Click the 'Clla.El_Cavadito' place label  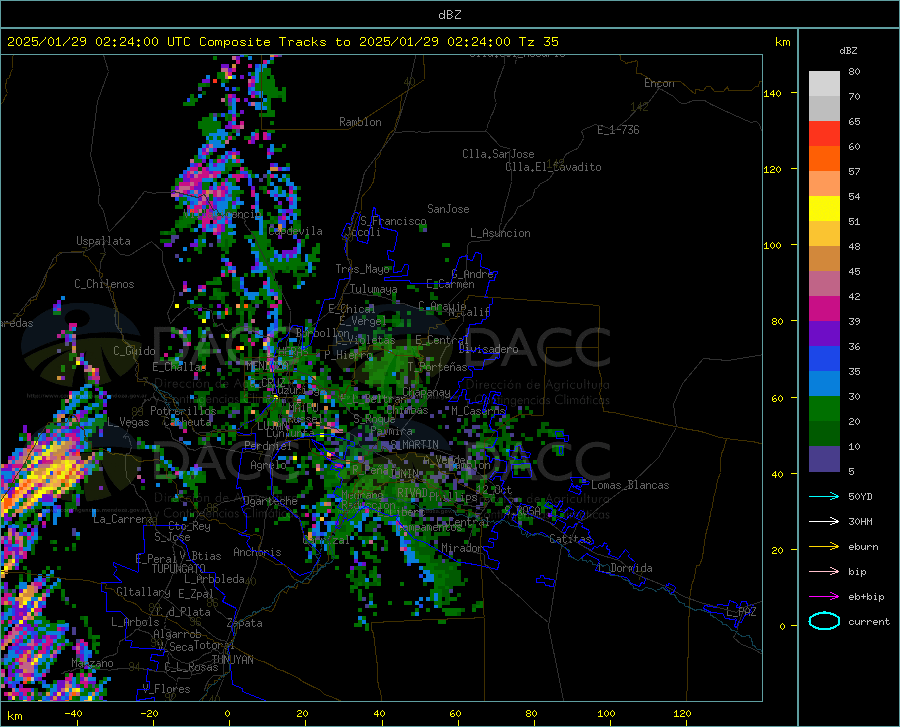pyautogui.click(x=553, y=167)
